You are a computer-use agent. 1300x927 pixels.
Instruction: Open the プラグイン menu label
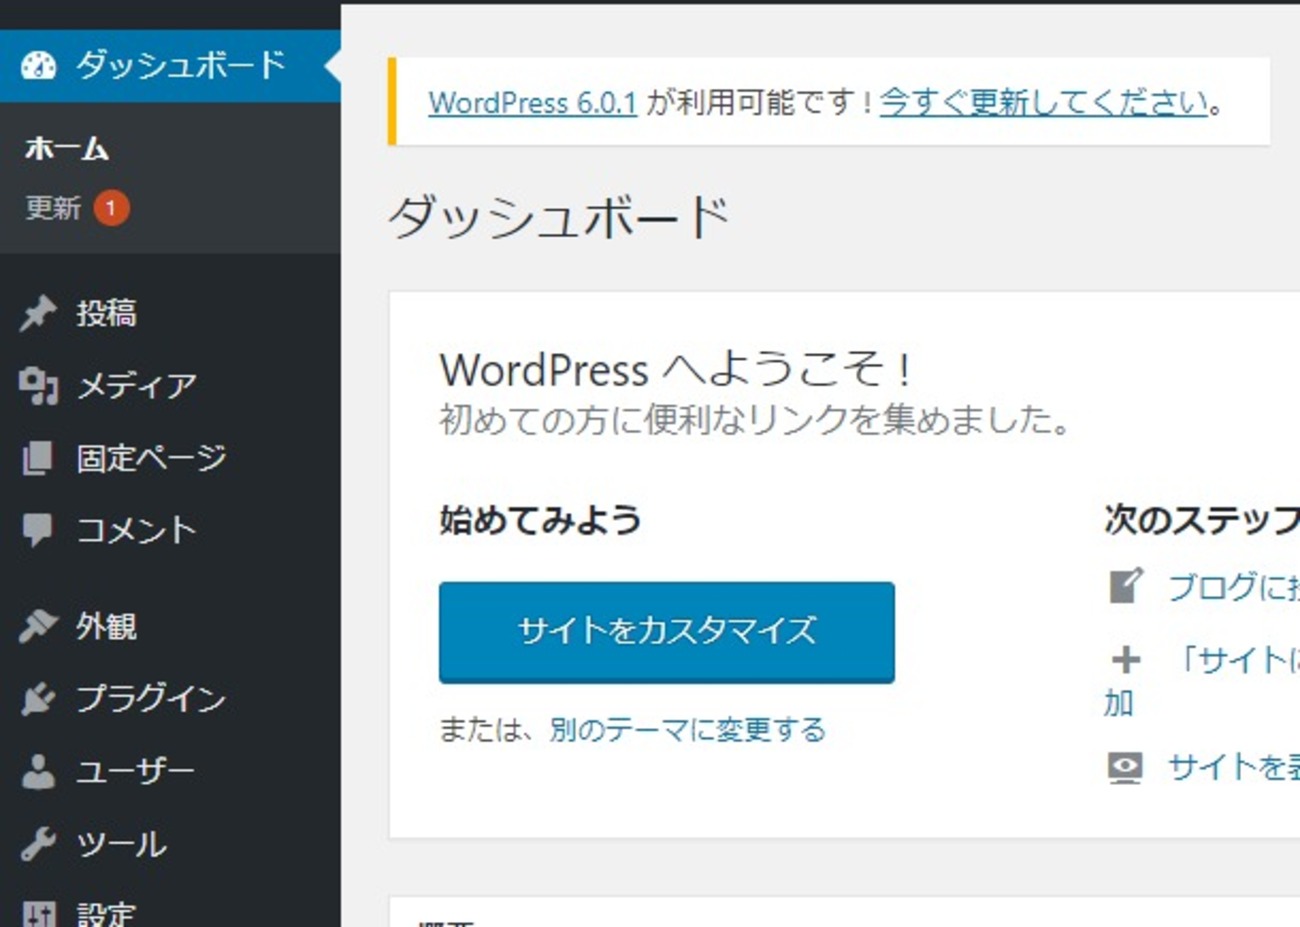click(x=151, y=698)
